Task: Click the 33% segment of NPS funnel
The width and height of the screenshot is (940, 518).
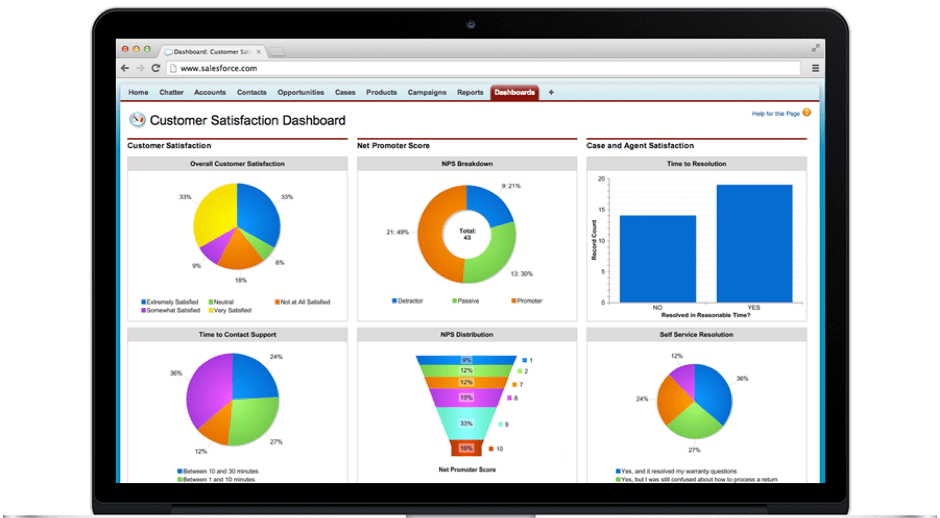Action: pos(466,423)
